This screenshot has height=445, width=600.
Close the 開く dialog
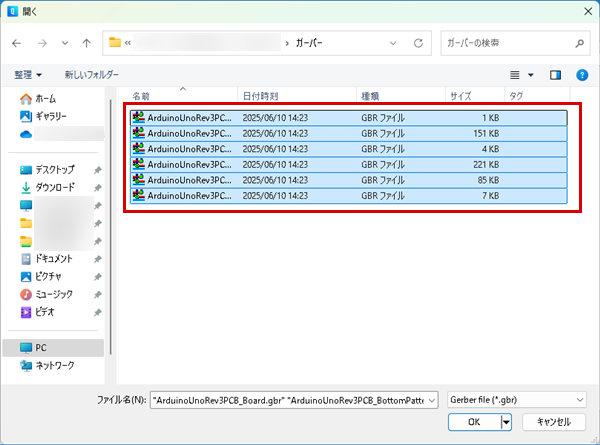[588, 11]
